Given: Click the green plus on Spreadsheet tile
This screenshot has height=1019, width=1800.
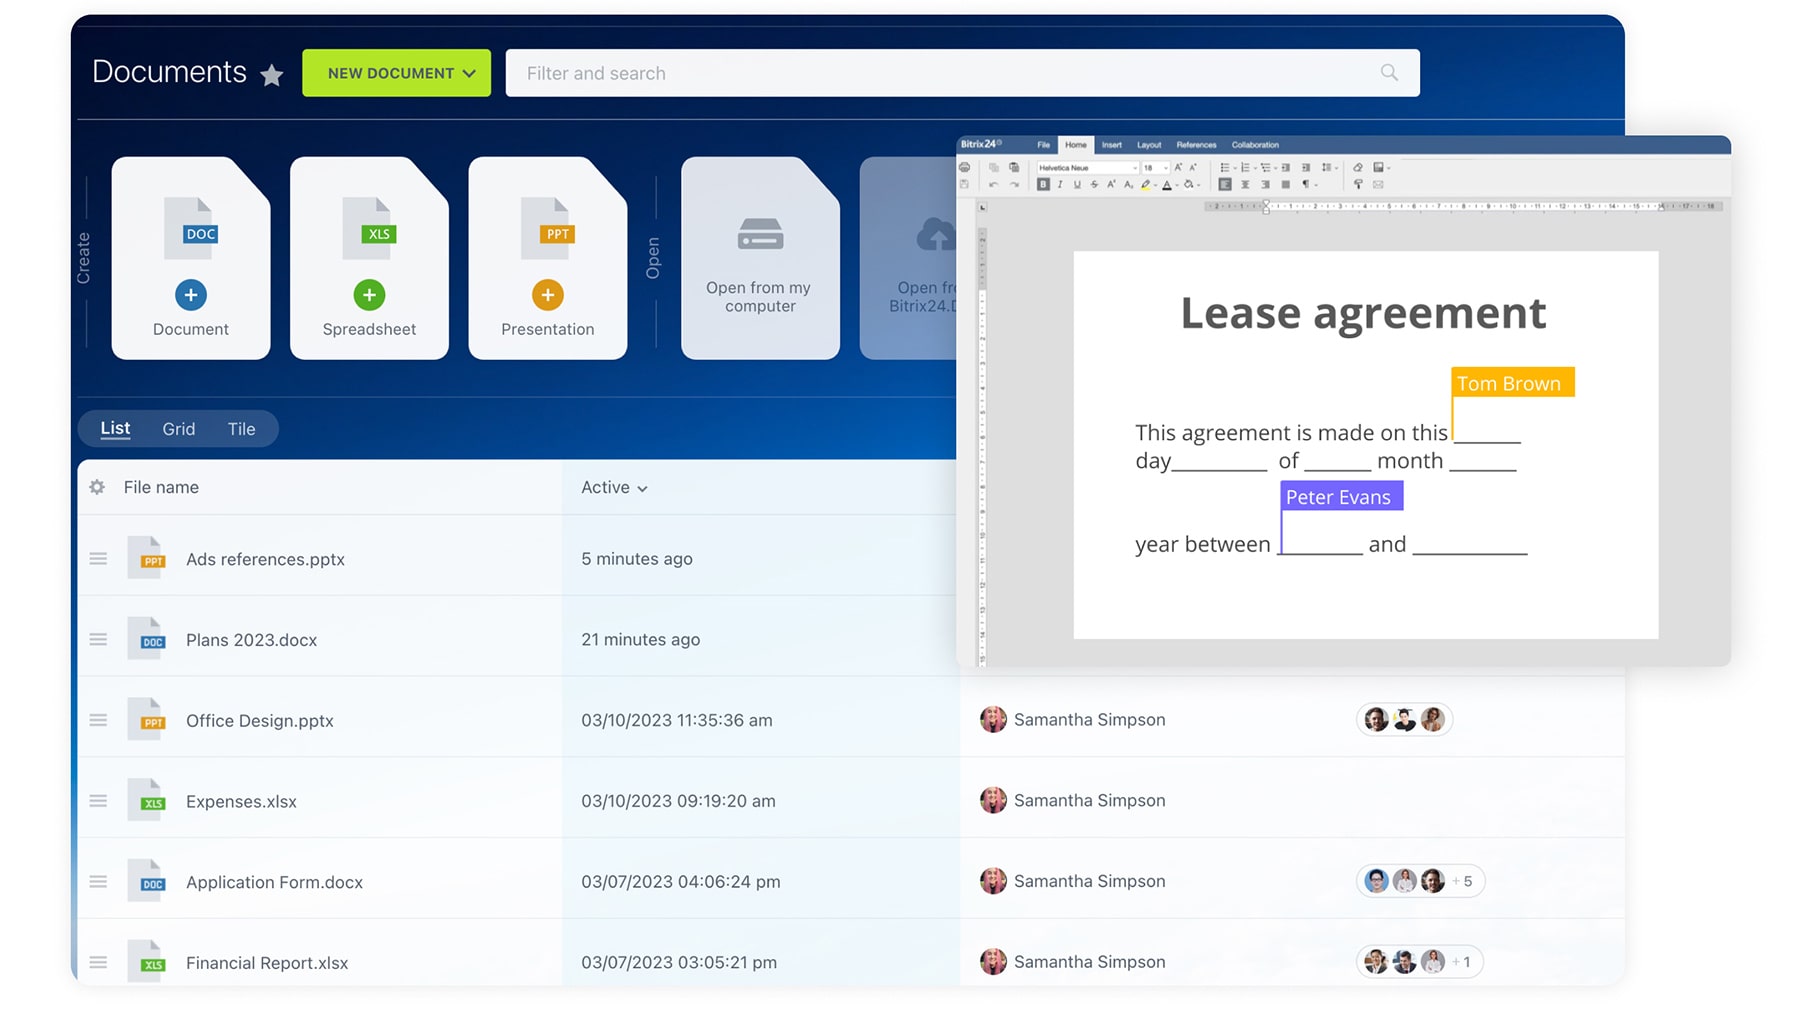Looking at the screenshot, I should click(x=369, y=295).
